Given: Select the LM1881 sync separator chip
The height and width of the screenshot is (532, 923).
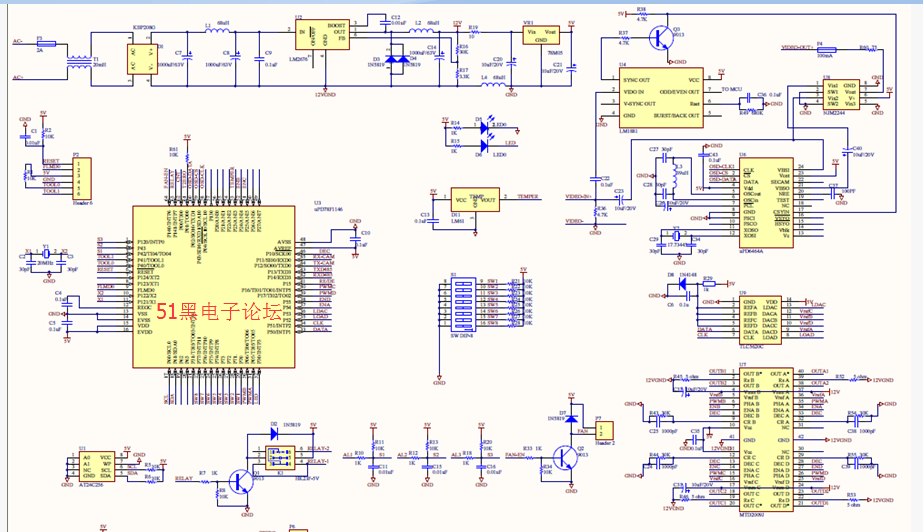Looking at the screenshot, I should coord(661,98).
